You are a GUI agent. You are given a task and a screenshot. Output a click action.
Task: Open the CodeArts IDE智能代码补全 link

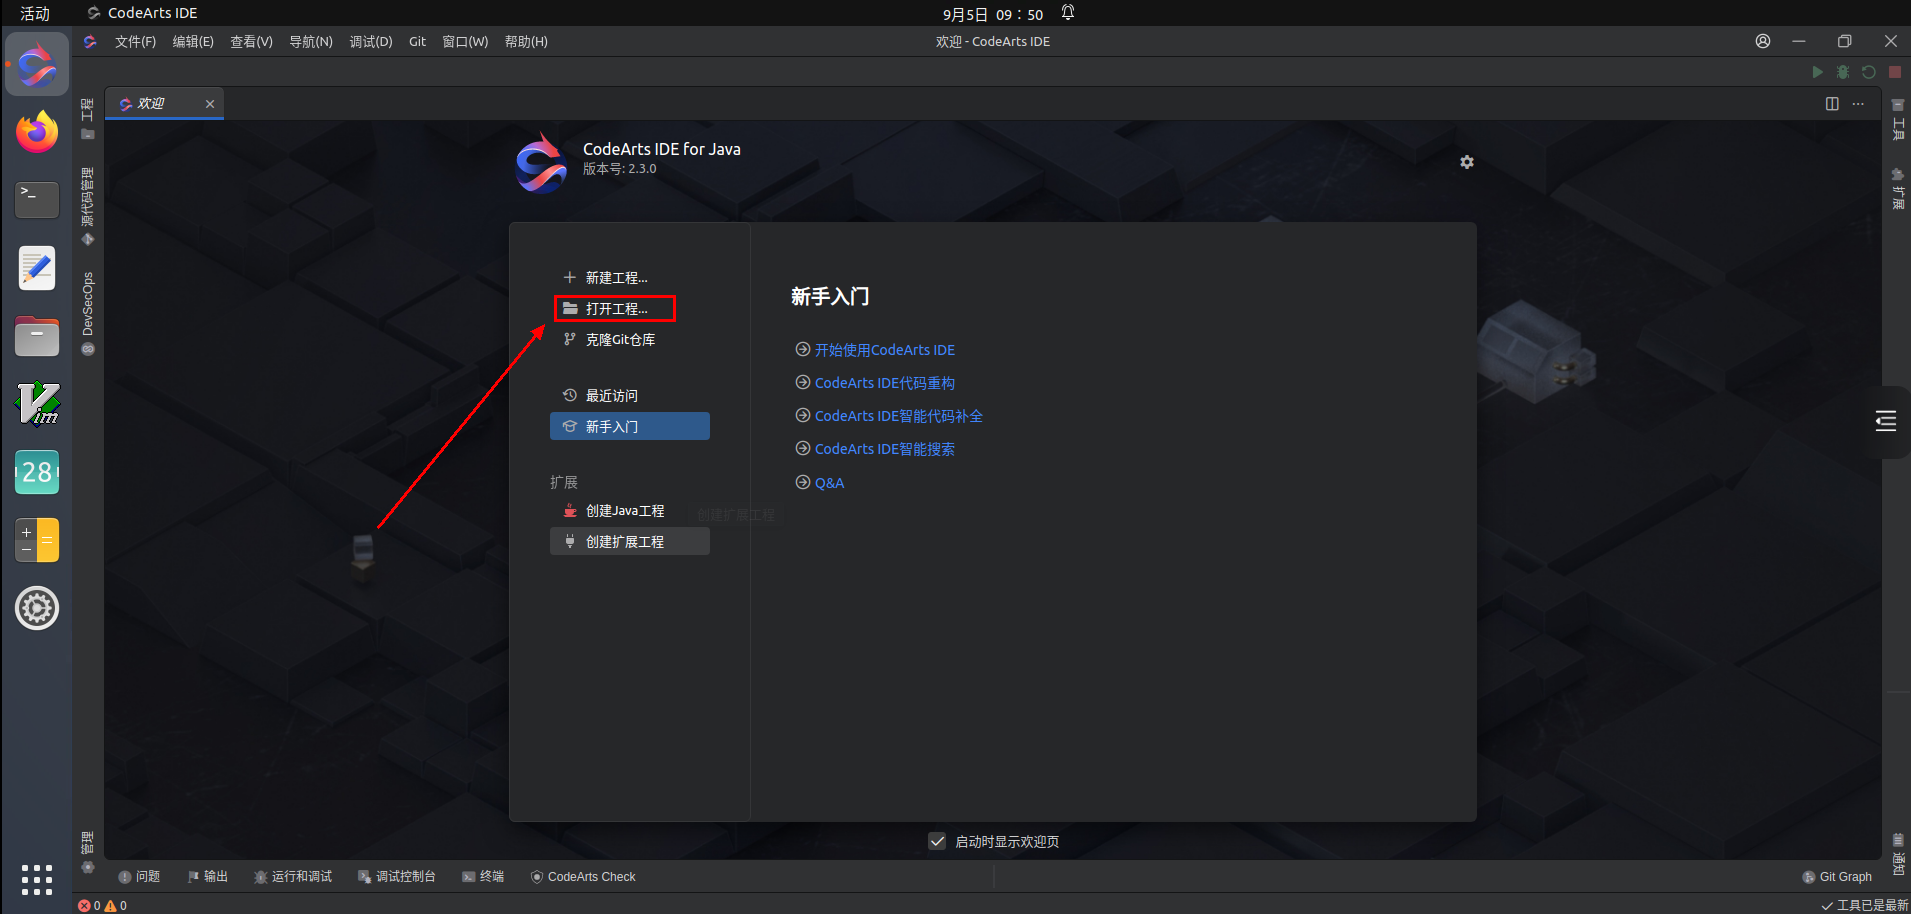pyautogui.click(x=898, y=416)
